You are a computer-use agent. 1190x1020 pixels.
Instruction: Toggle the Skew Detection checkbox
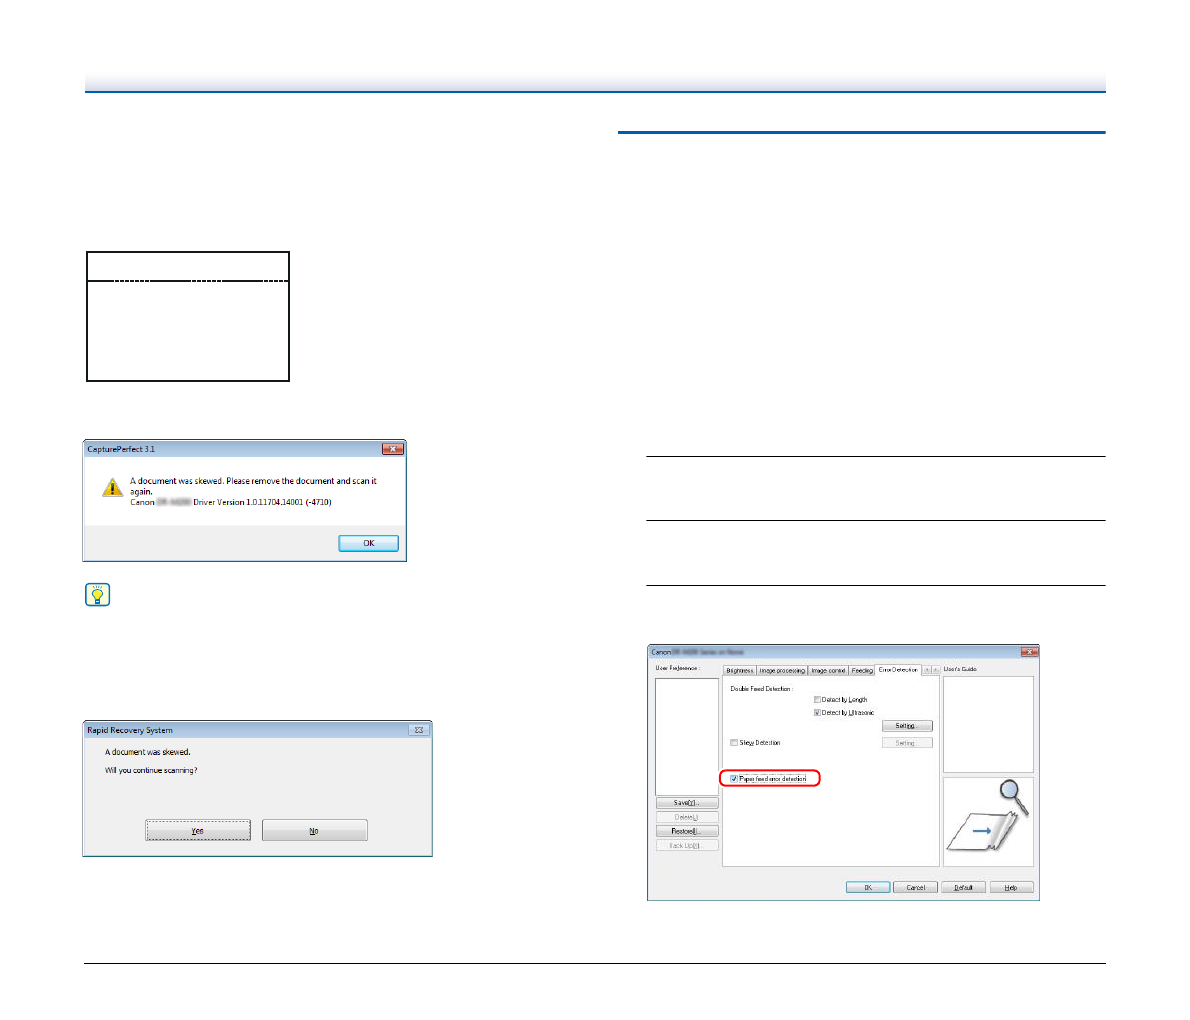click(734, 743)
